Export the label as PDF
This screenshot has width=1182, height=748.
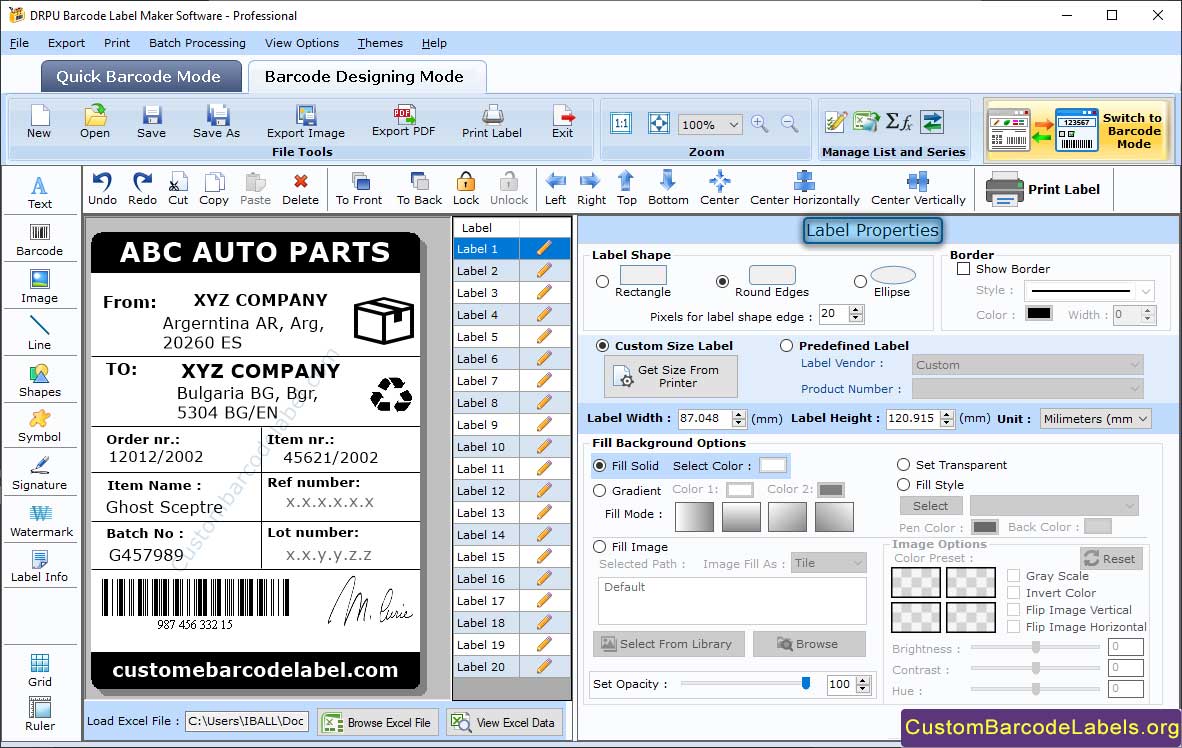(x=403, y=121)
